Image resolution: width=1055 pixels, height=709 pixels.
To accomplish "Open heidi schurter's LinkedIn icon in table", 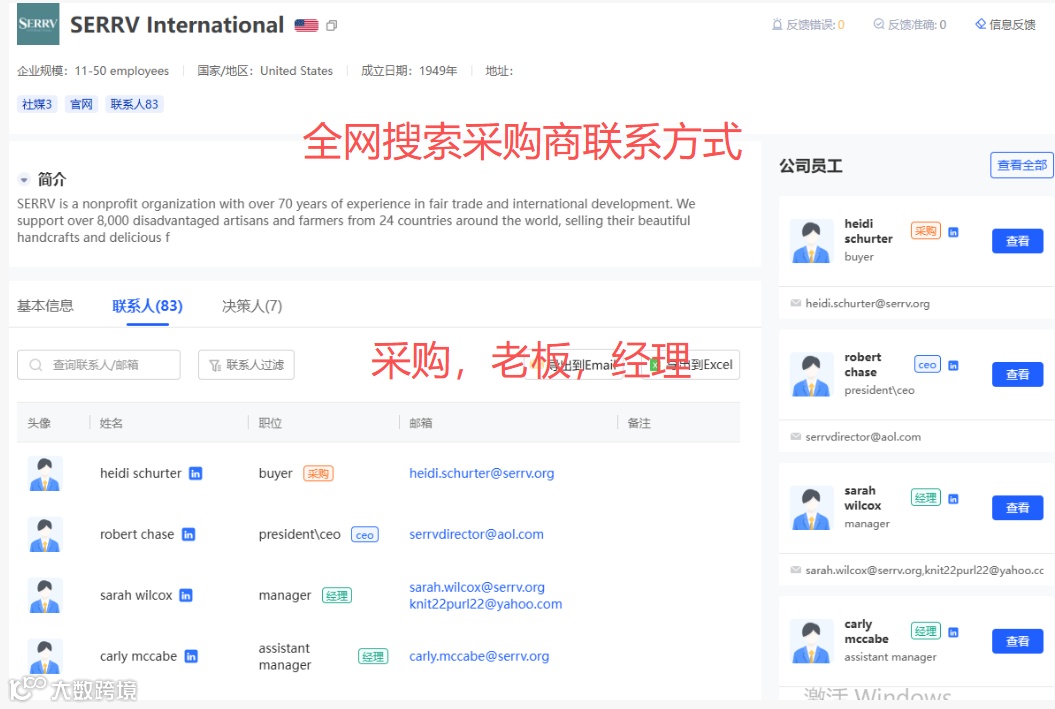I will [x=195, y=474].
